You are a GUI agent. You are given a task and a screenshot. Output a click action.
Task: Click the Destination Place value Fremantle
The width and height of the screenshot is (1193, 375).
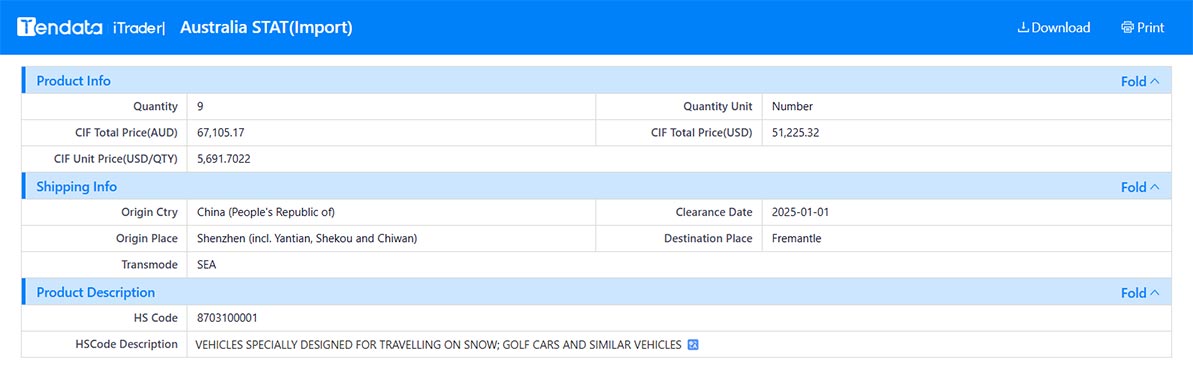pos(797,238)
